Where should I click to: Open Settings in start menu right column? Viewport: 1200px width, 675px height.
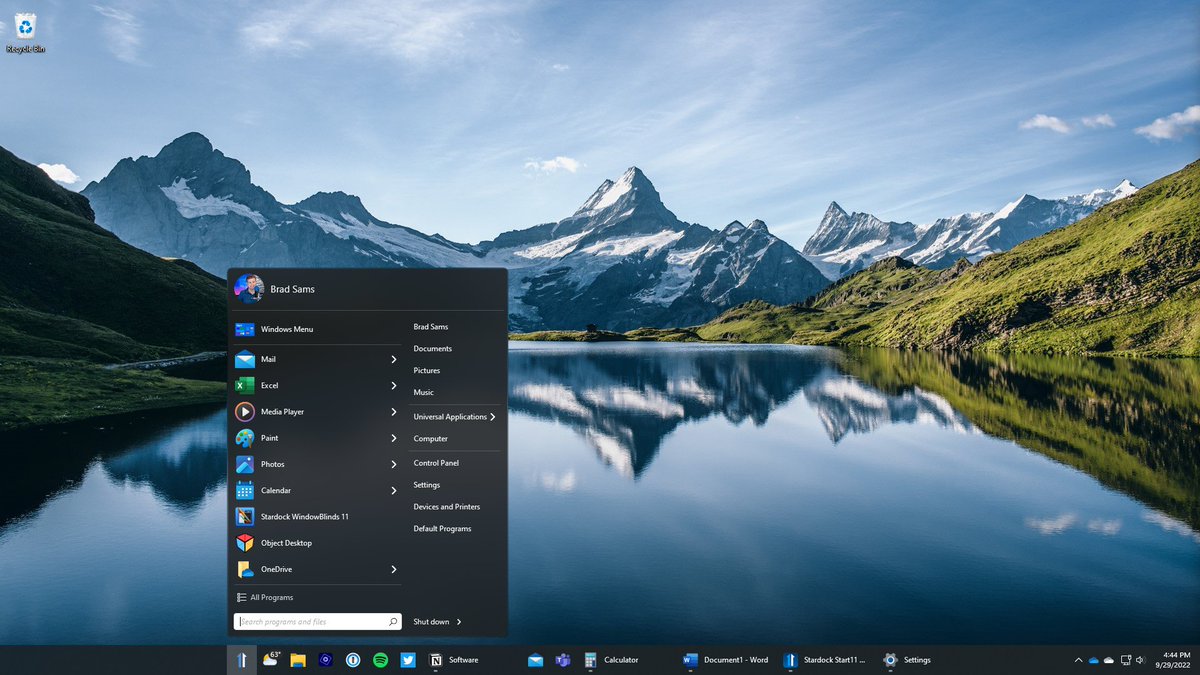[427, 485]
